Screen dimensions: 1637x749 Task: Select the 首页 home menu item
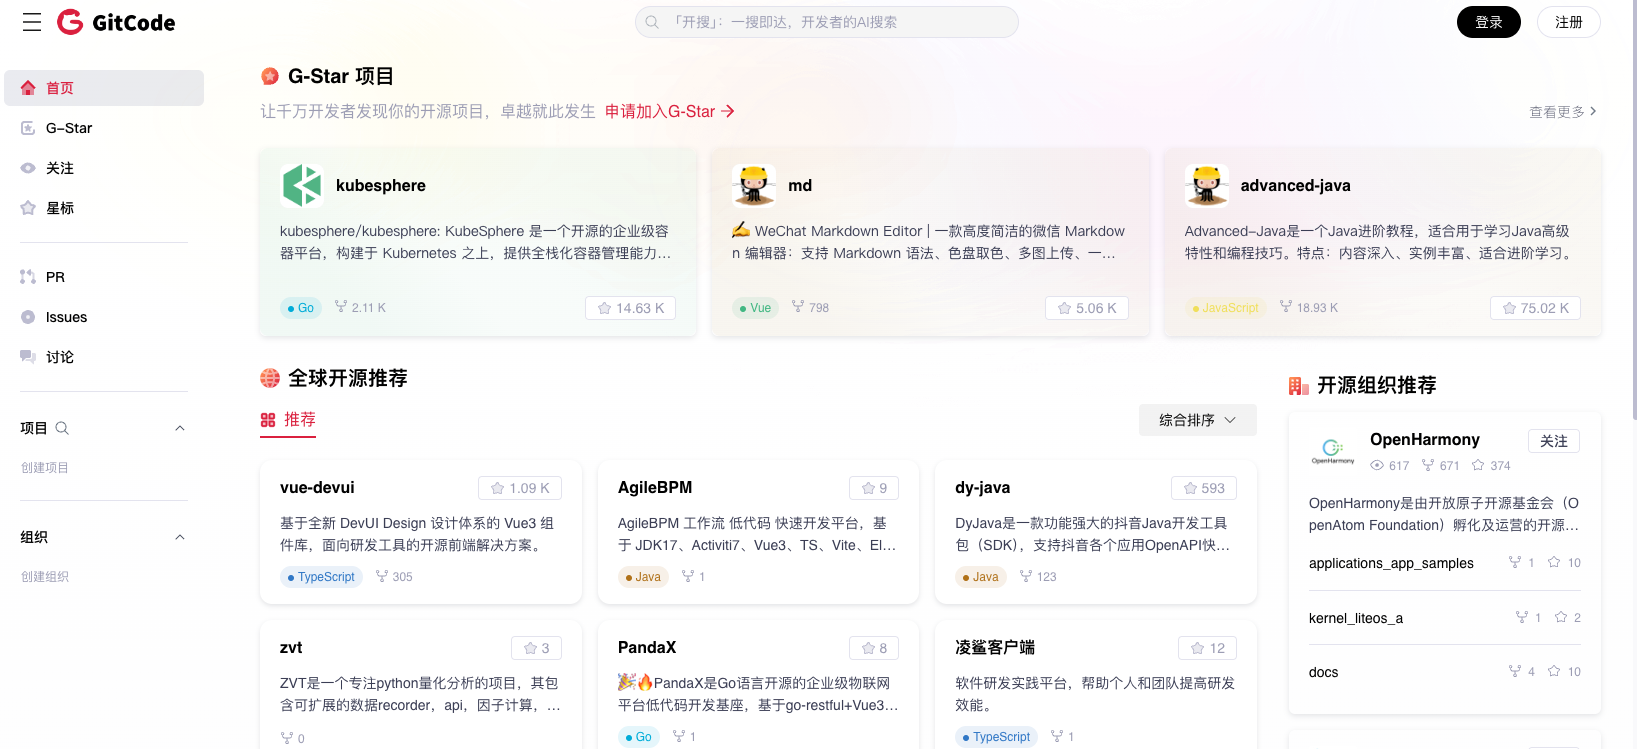coord(104,88)
